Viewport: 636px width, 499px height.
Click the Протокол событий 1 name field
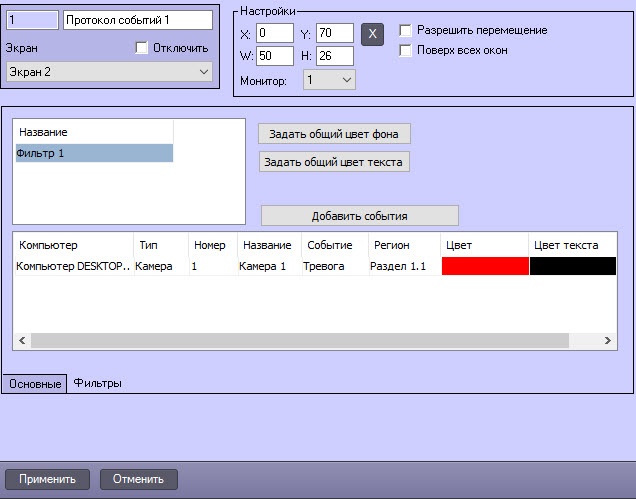[x=138, y=20]
